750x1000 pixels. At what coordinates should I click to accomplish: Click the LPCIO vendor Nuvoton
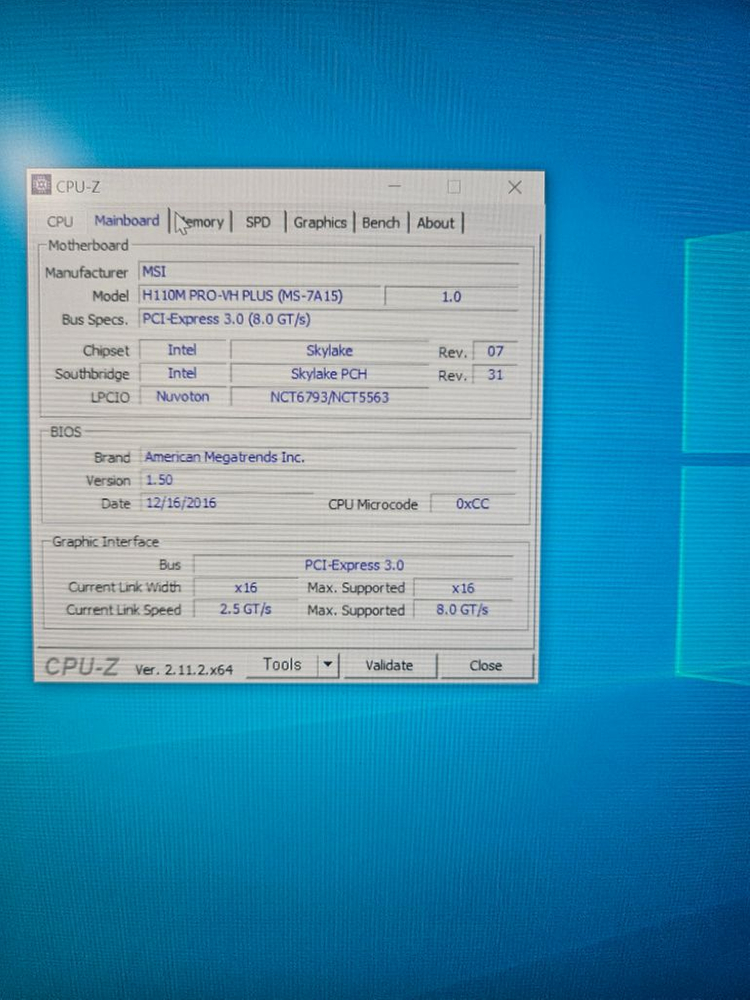click(x=182, y=396)
